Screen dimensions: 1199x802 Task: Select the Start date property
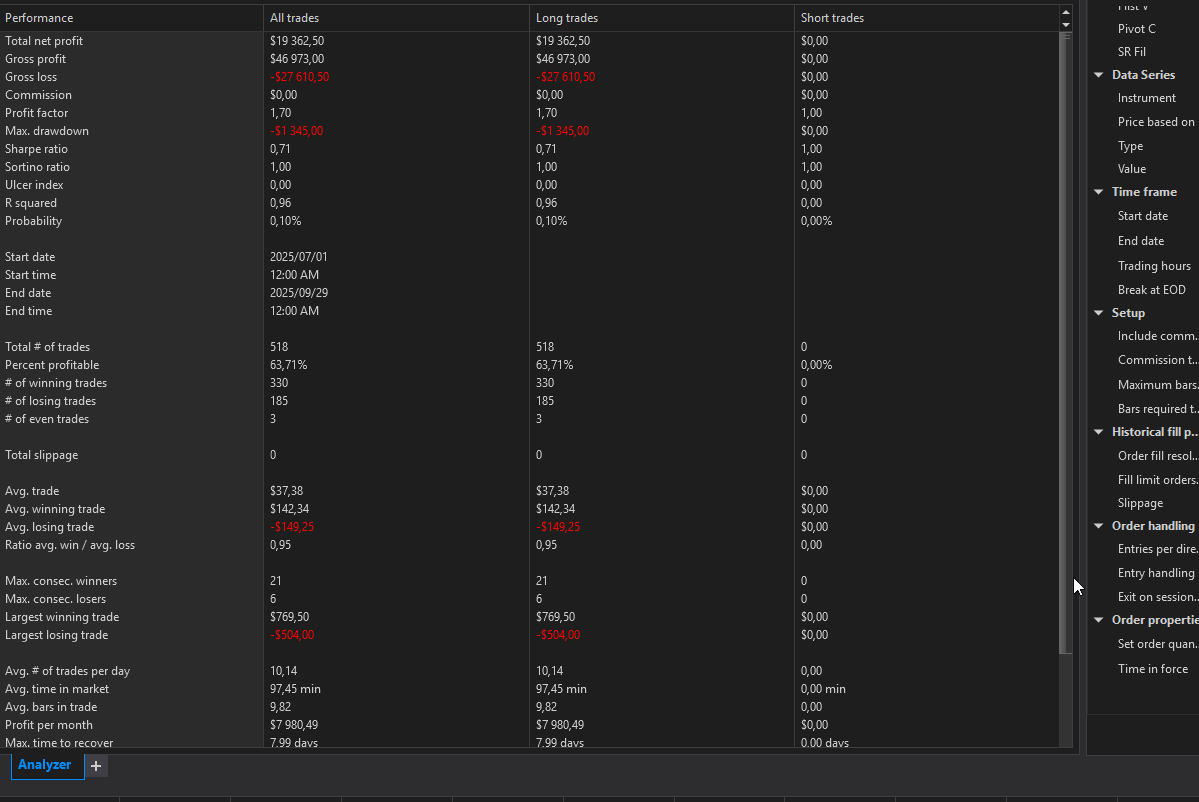point(1142,216)
